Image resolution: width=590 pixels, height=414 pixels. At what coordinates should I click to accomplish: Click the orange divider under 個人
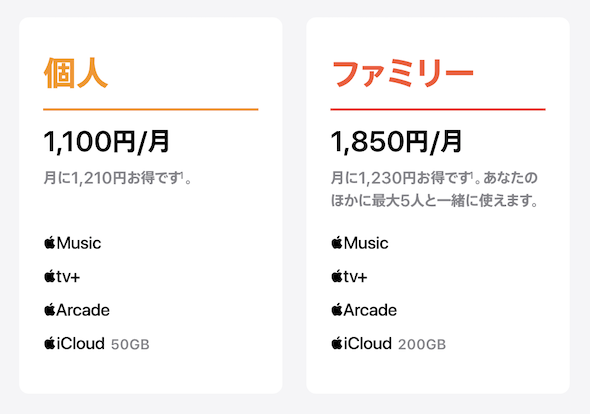[x=151, y=110]
